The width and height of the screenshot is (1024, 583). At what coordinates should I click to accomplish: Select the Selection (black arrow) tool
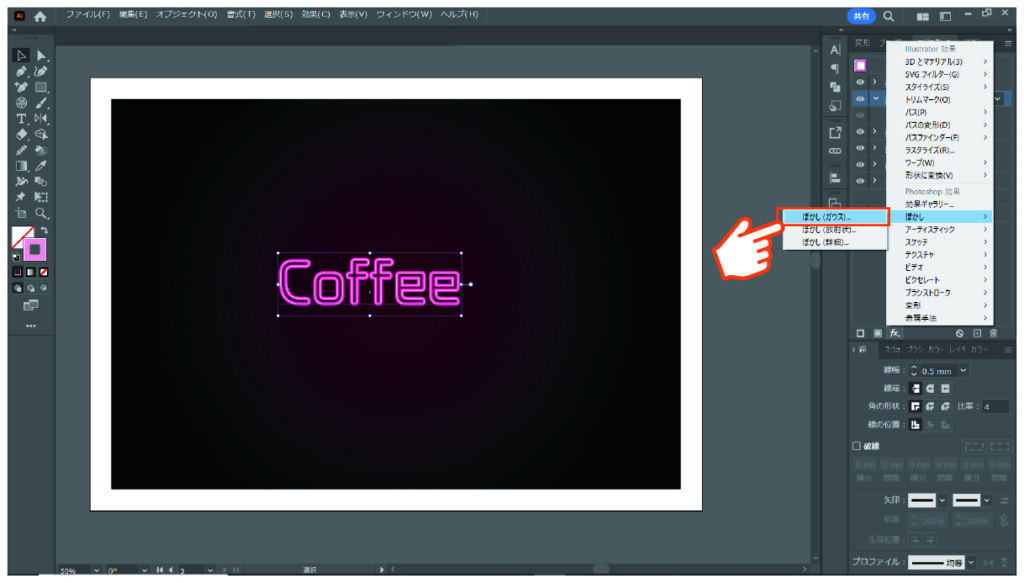(21, 55)
